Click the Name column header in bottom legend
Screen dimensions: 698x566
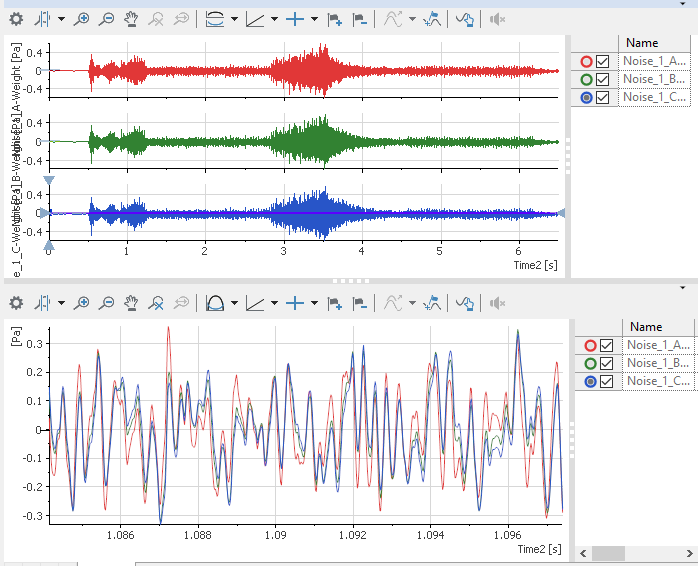click(646, 326)
